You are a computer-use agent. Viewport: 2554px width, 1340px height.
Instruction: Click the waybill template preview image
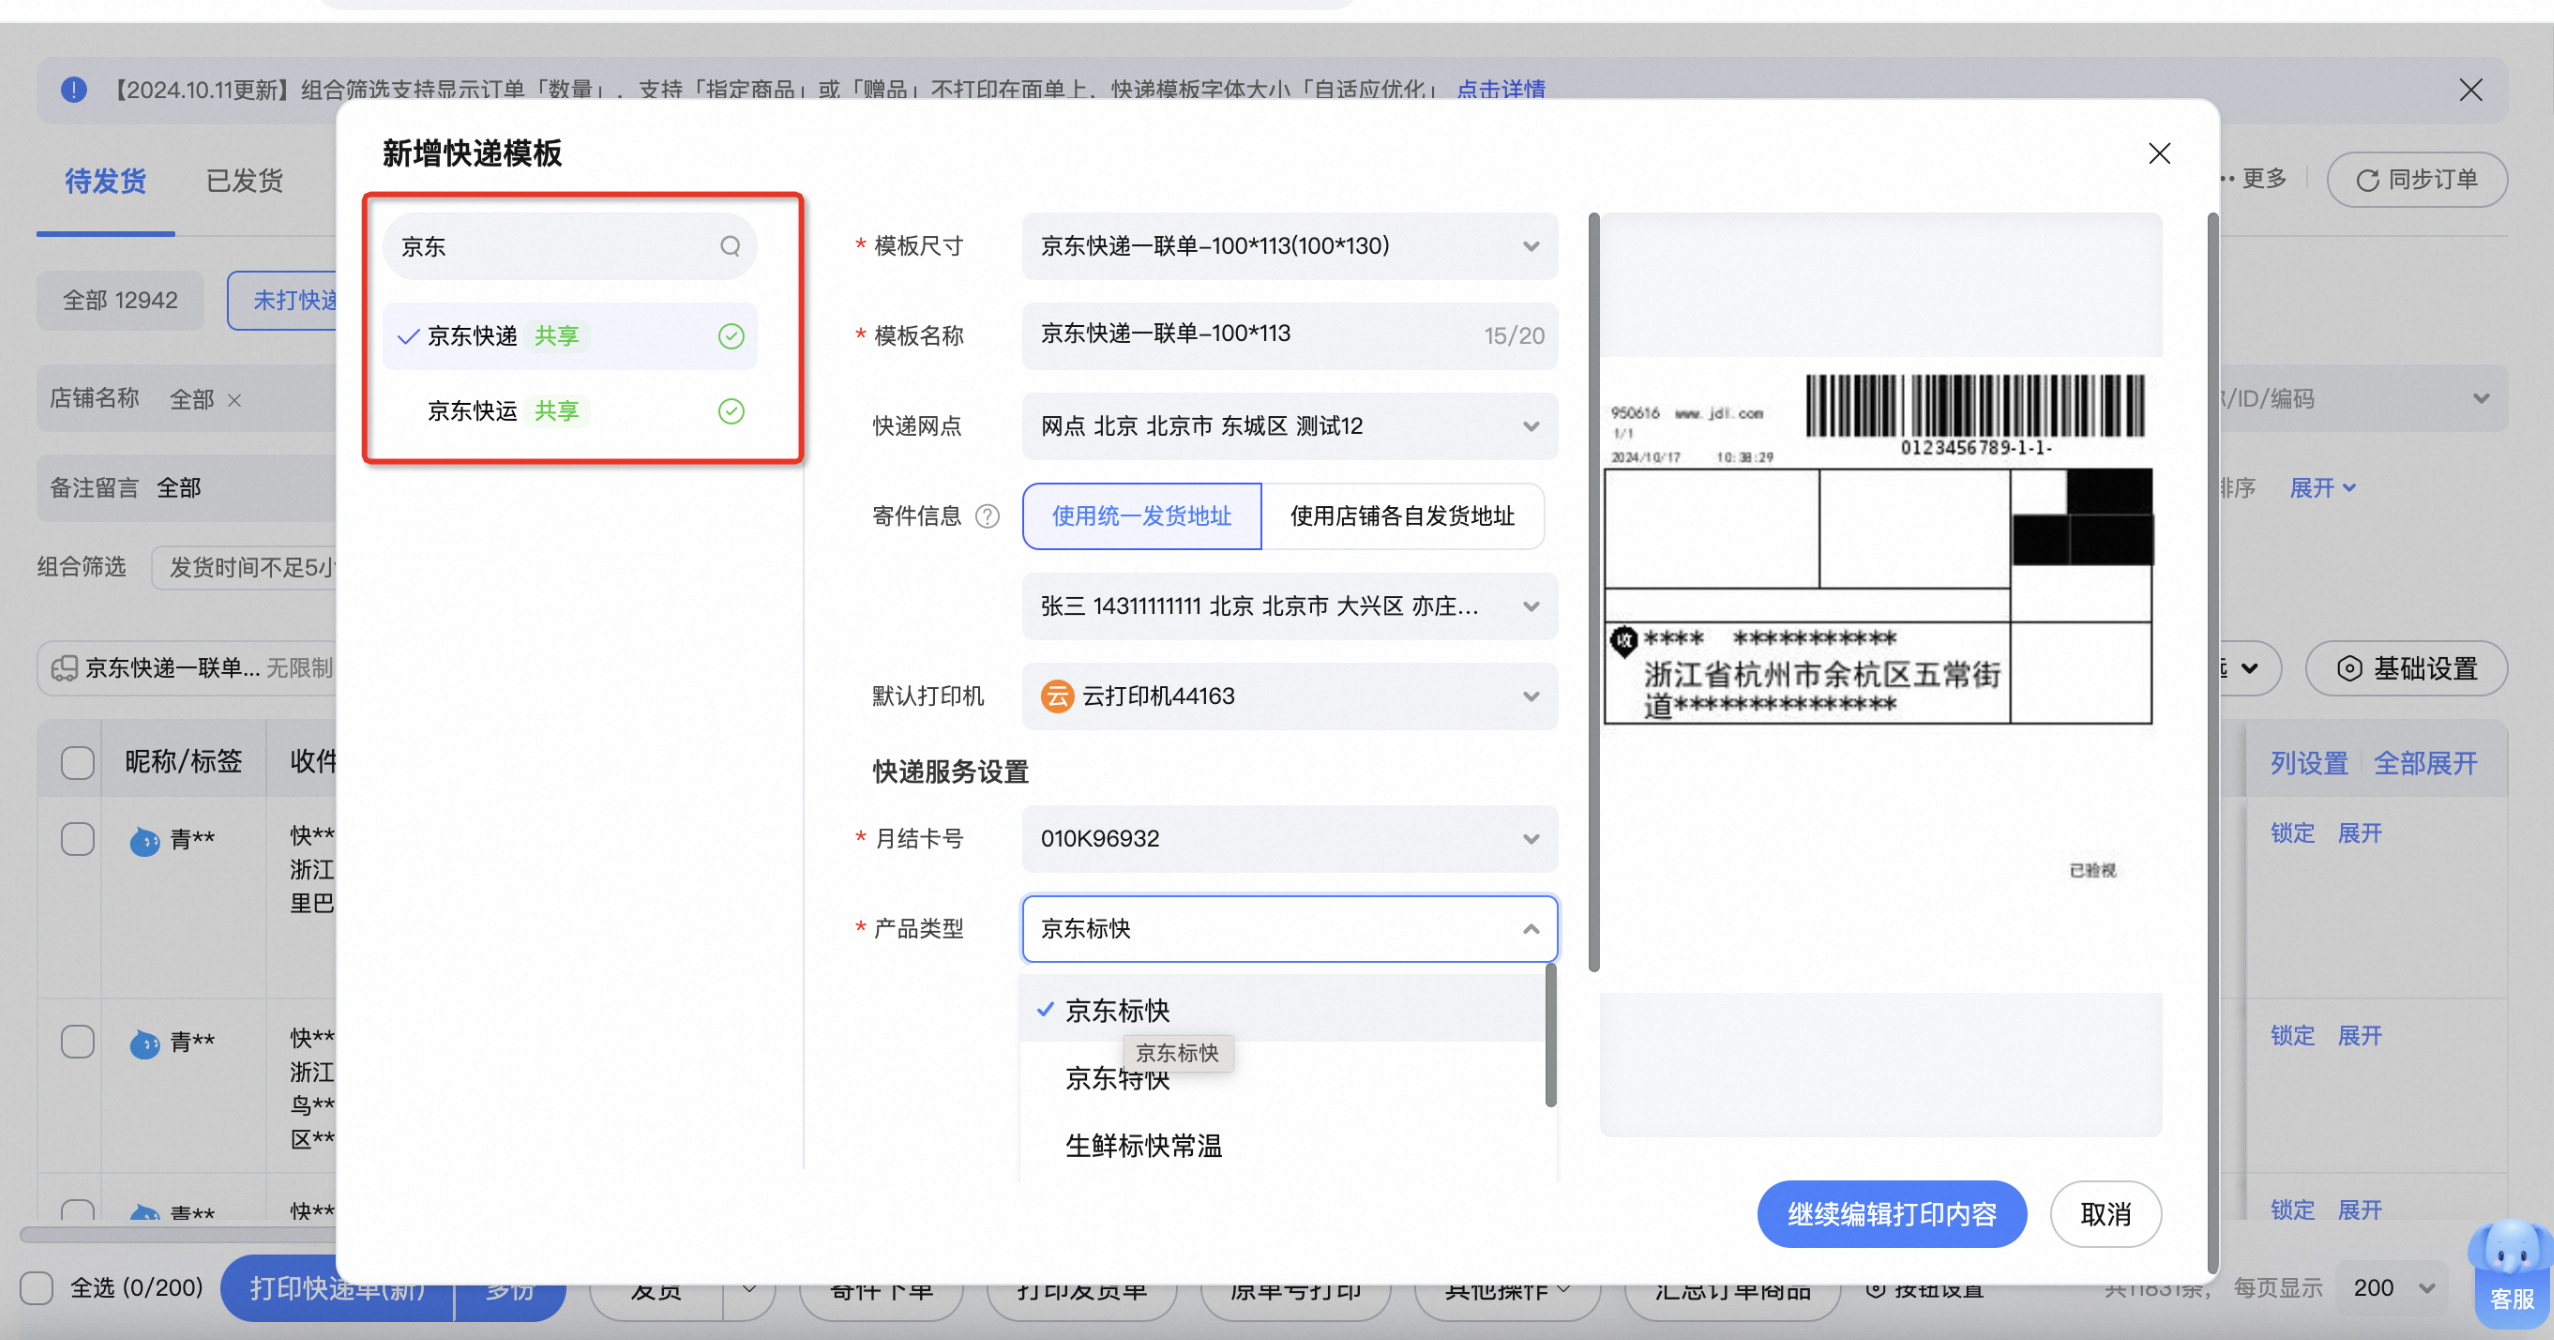pos(1880,674)
